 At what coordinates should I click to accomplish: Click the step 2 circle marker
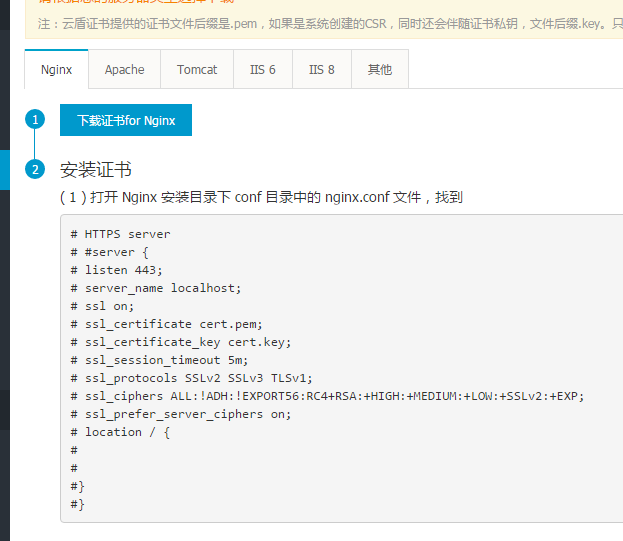(35, 169)
